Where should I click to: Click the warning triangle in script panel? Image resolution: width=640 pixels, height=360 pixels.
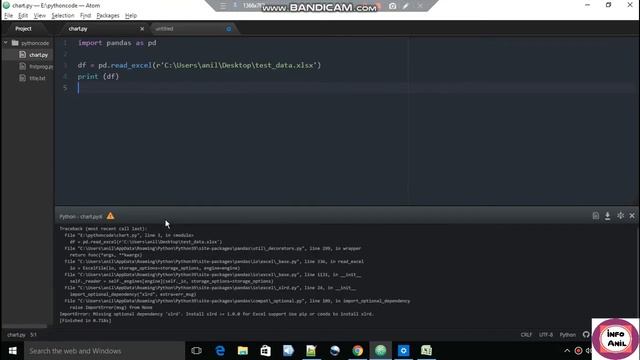pyautogui.click(x=110, y=216)
